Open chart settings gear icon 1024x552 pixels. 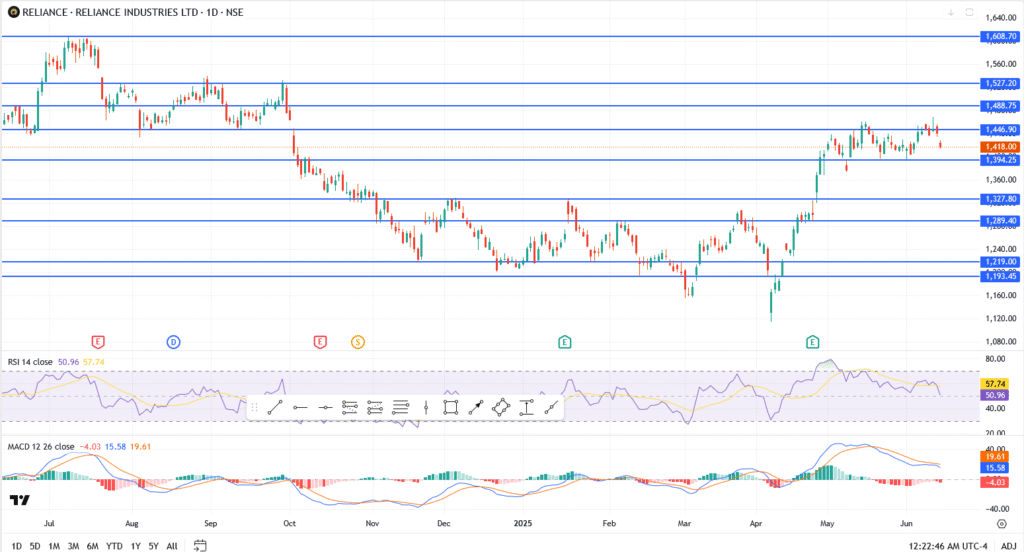click(x=1001, y=522)
